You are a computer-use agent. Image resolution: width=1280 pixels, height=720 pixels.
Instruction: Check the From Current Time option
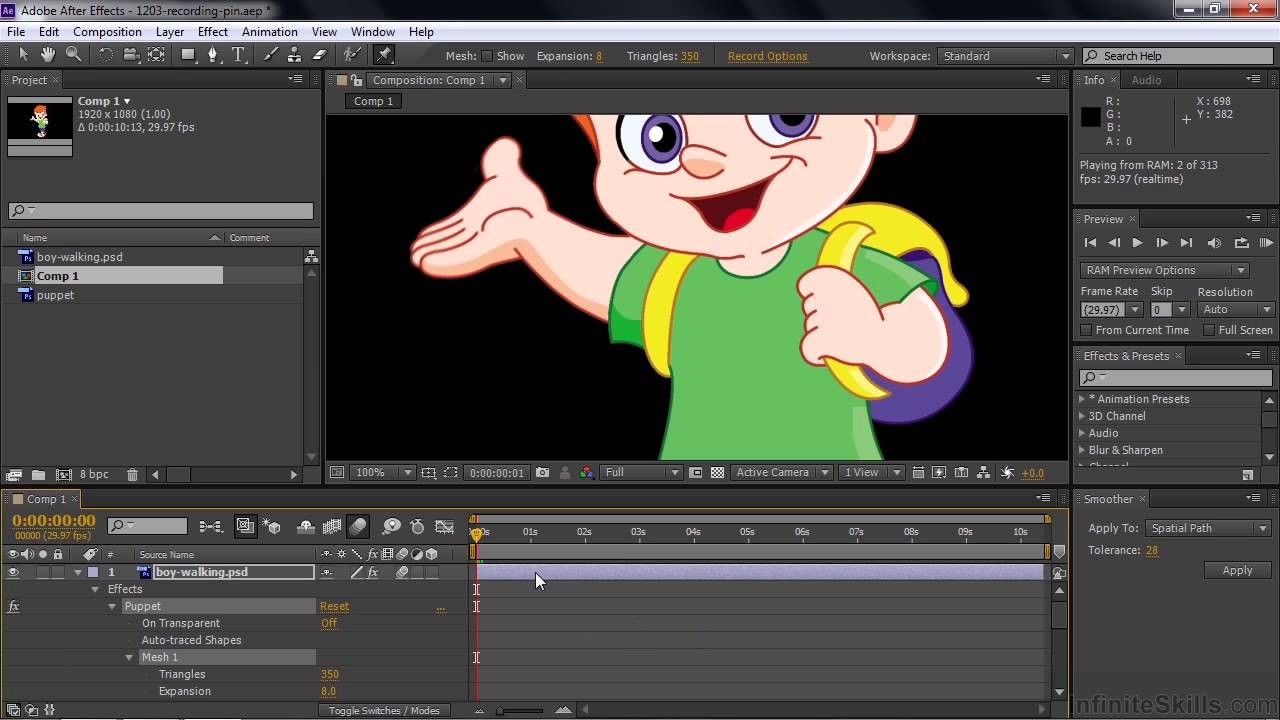coord(1086,330)
